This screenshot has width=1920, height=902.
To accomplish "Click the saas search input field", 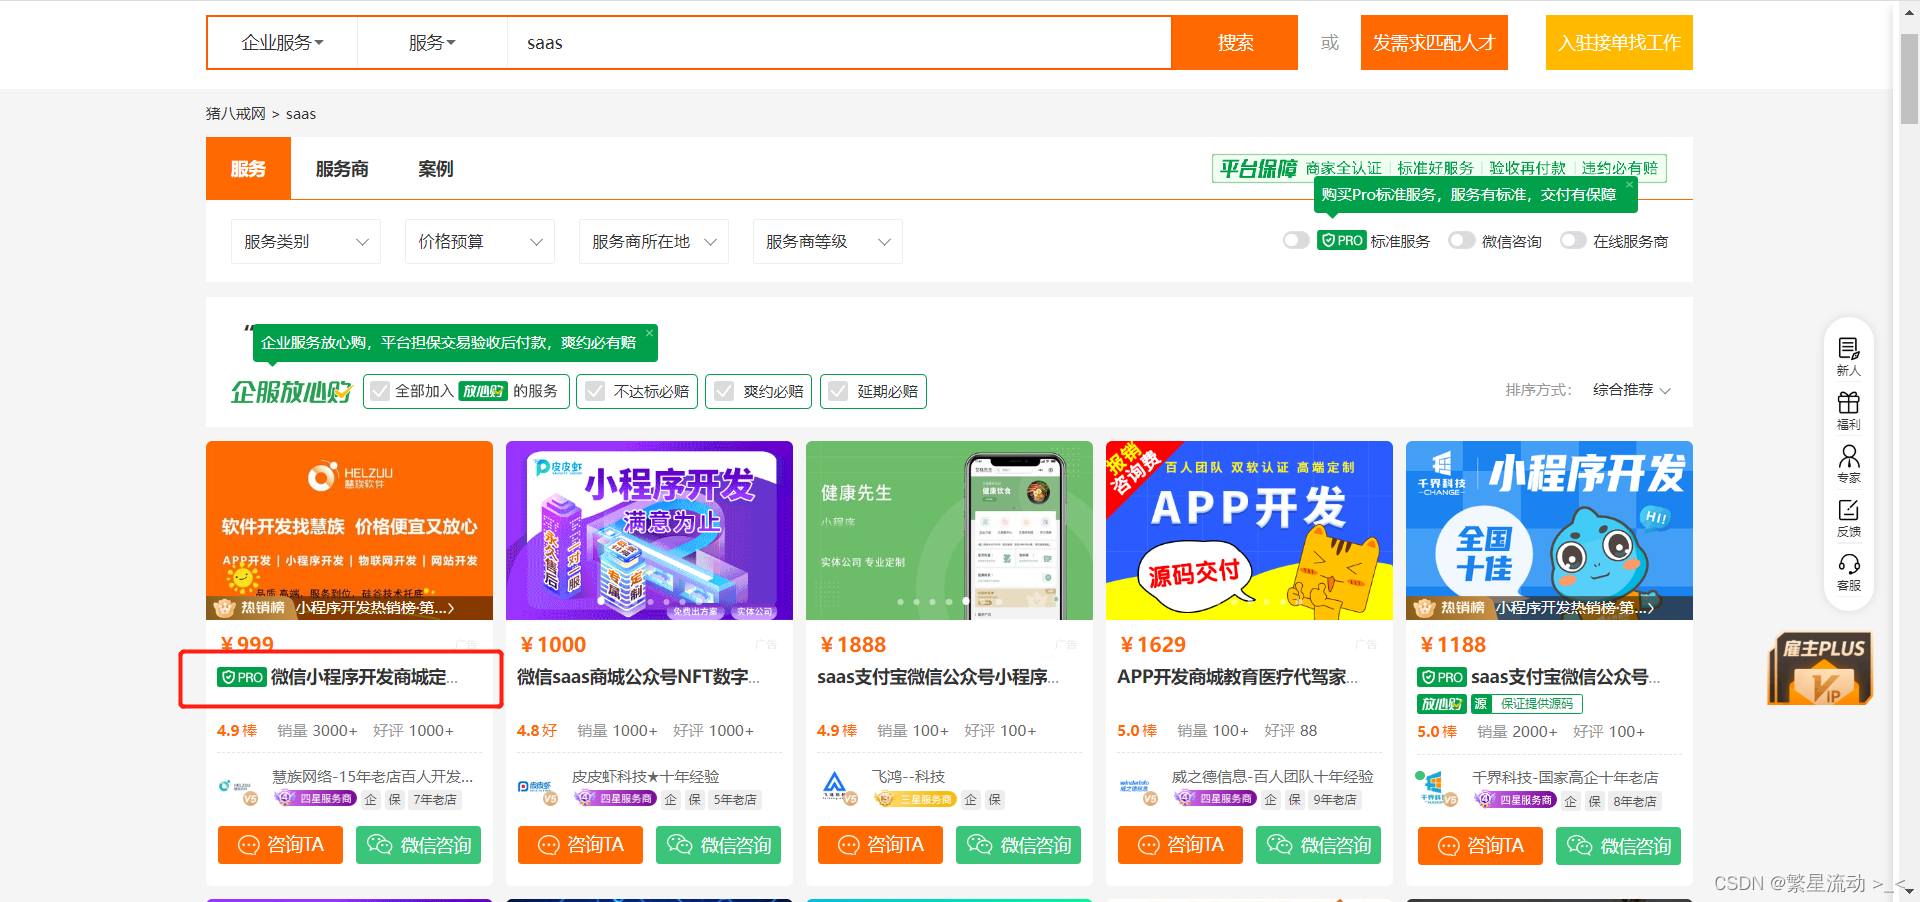I will (x=840, y=43).
